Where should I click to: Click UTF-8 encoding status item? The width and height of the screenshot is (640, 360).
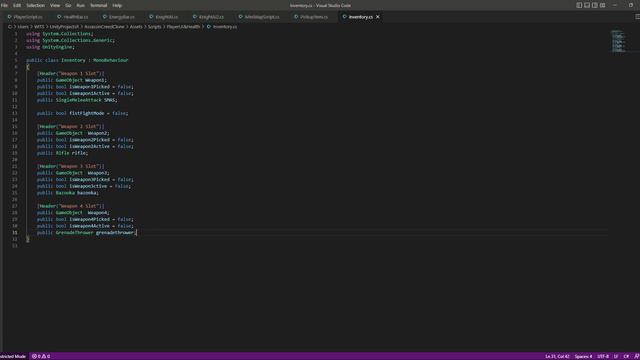tap(603, 356)
